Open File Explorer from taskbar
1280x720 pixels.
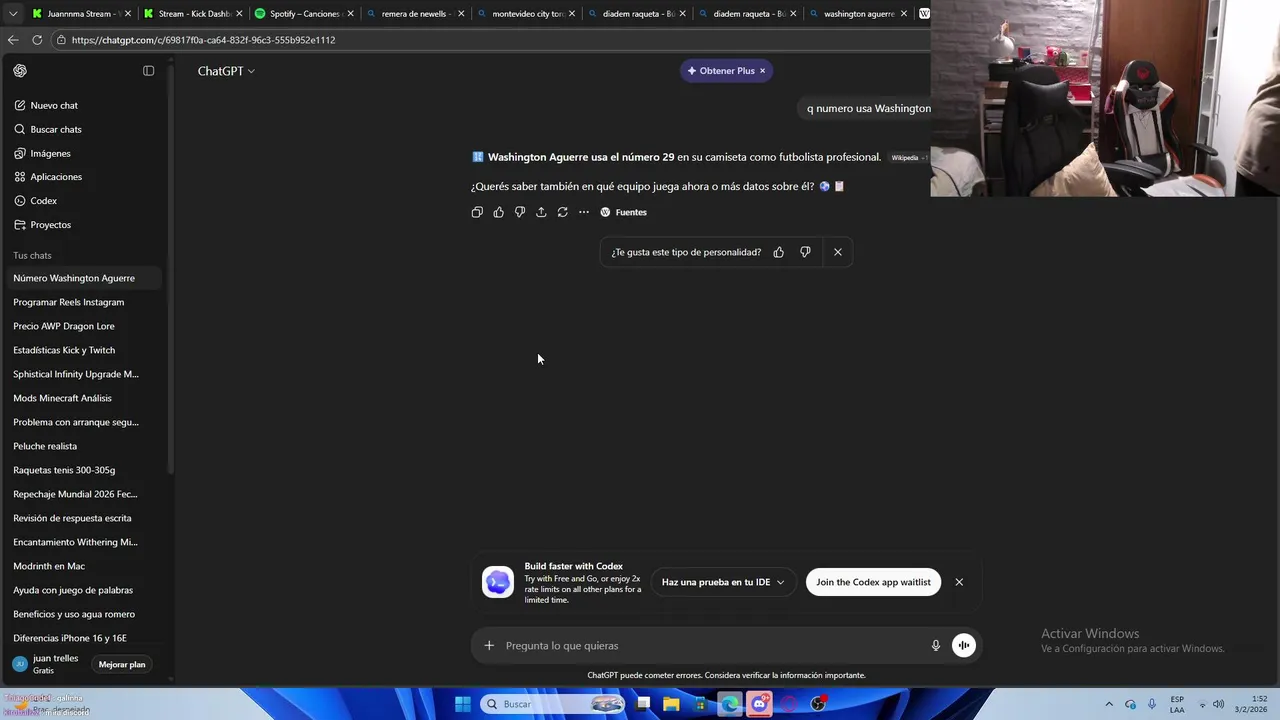coord(671,704)
